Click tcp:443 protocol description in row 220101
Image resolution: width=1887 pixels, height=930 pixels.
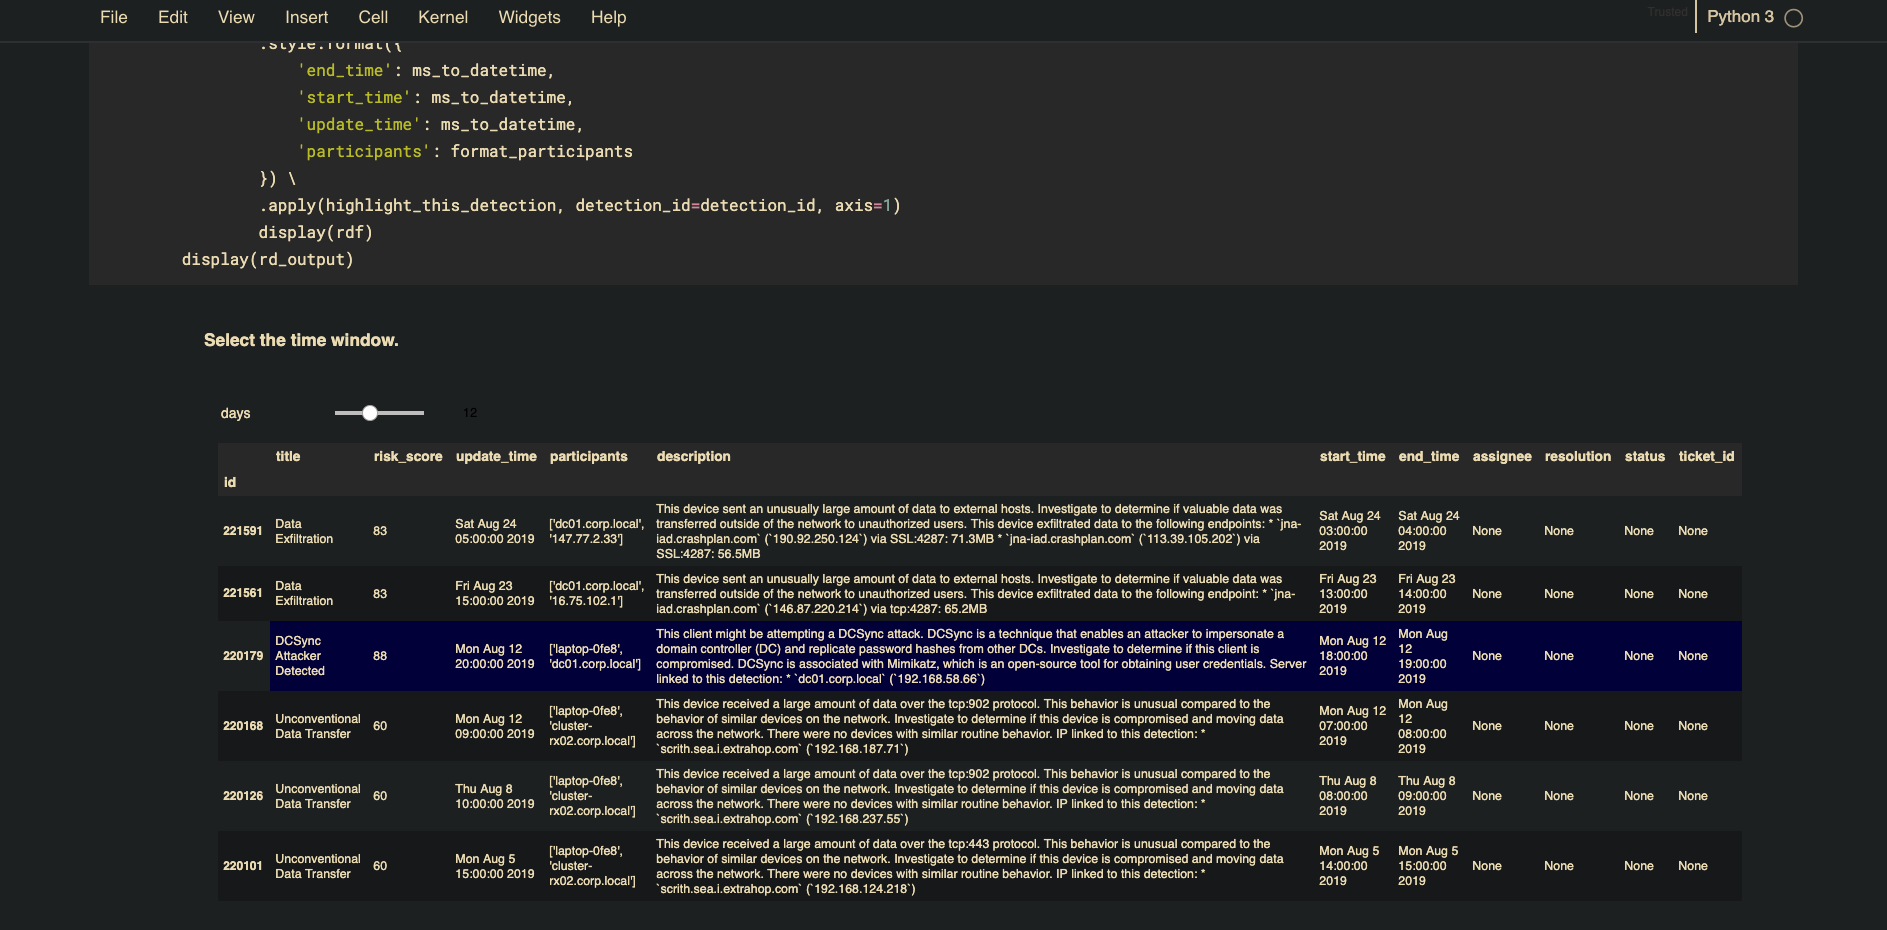point(970,866)
